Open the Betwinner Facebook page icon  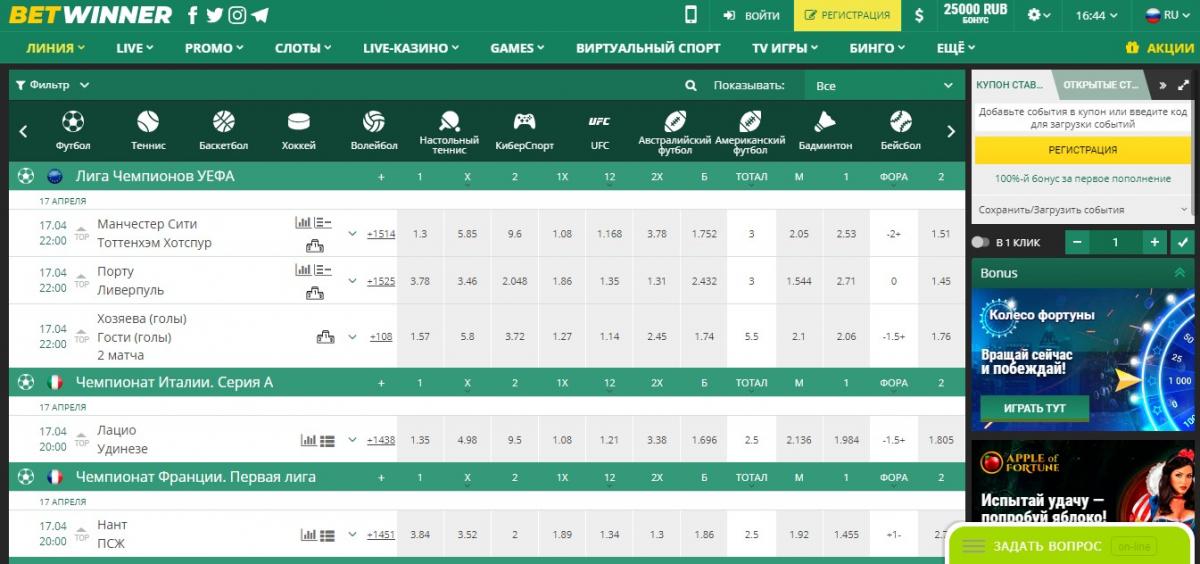tap(193, 15)
